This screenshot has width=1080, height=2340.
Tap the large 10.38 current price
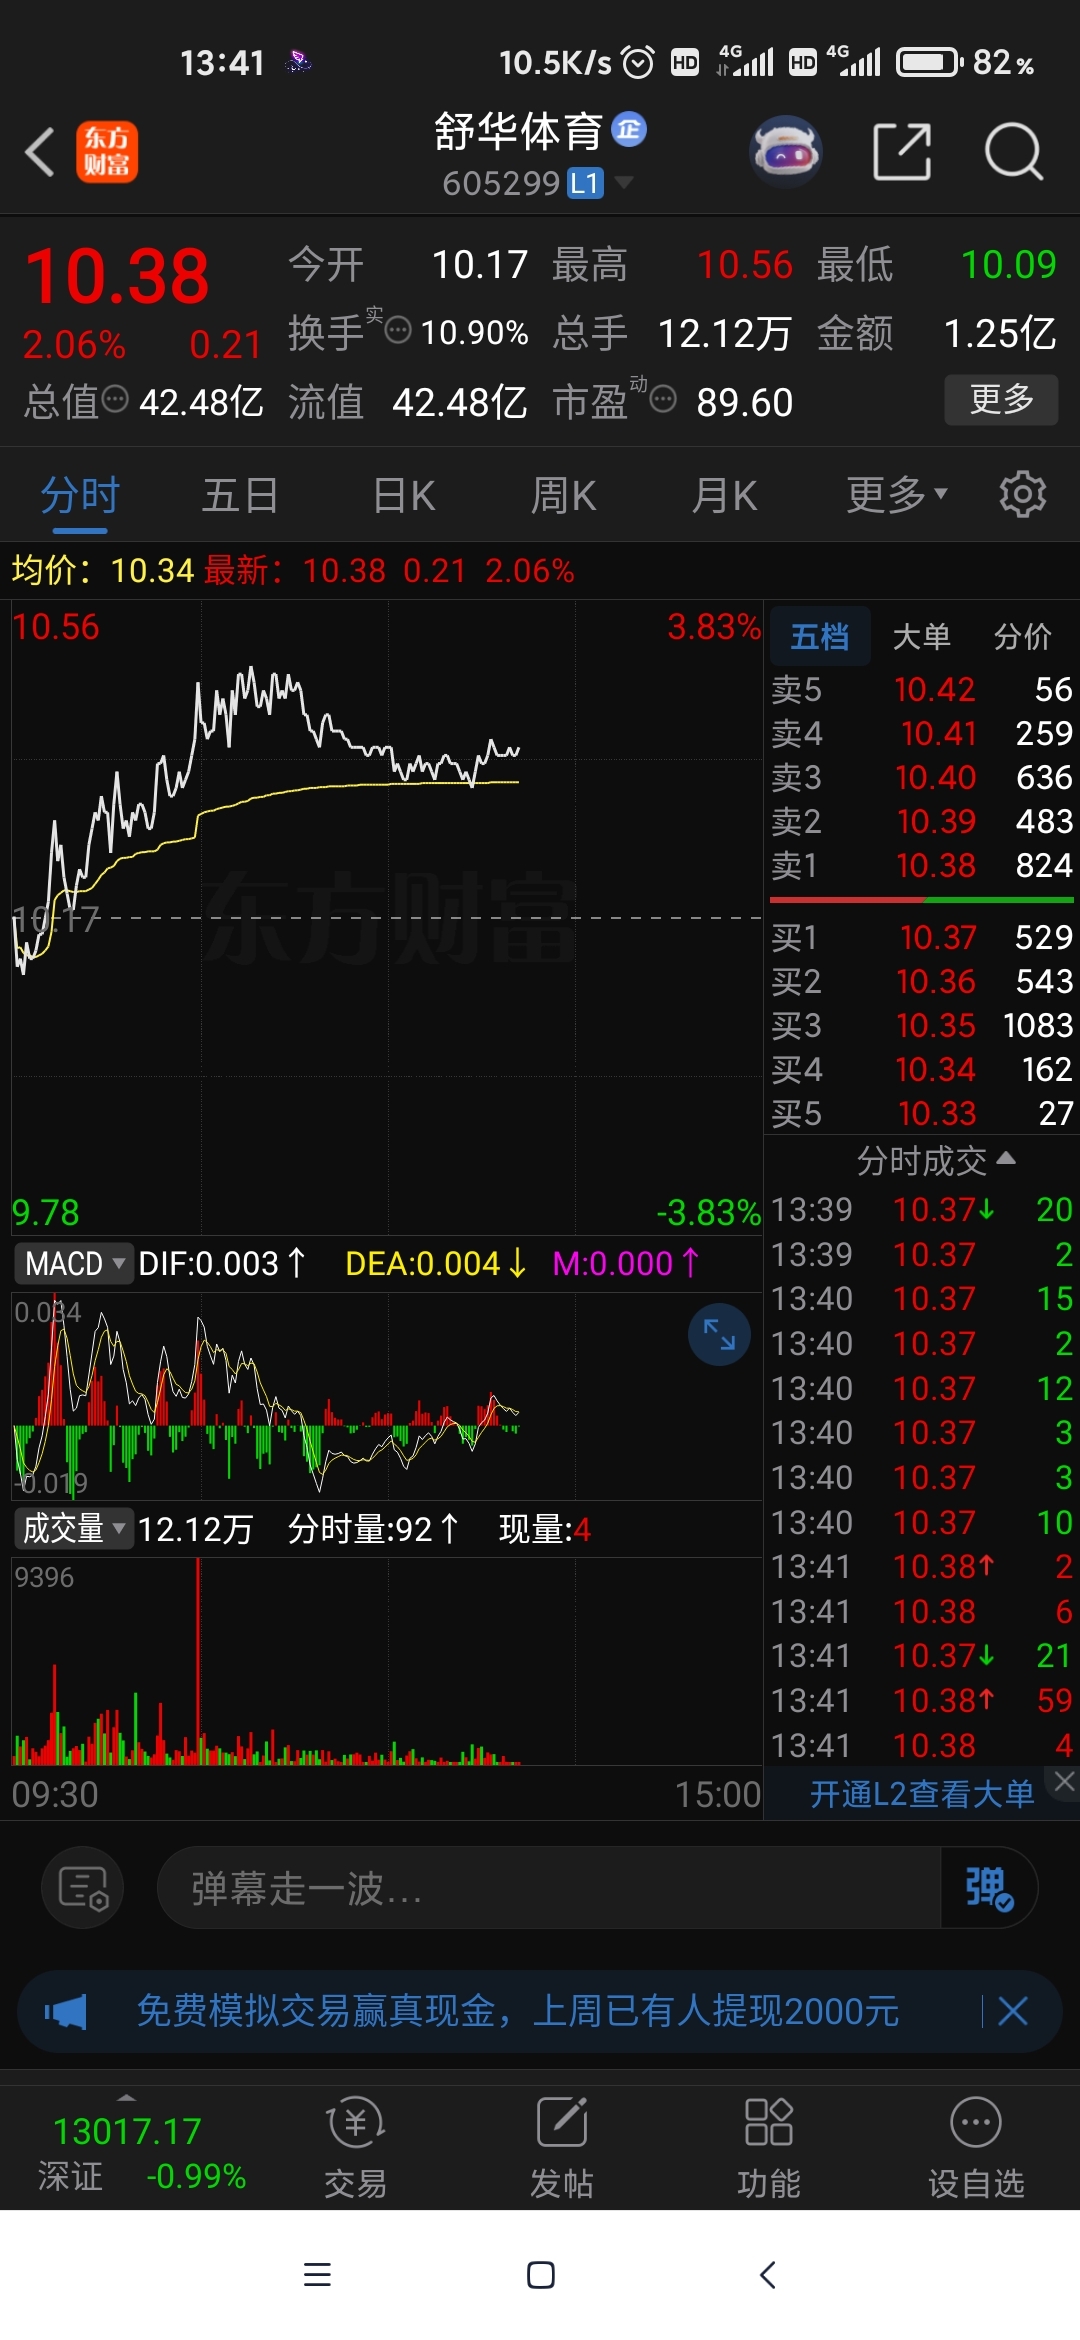117,275
